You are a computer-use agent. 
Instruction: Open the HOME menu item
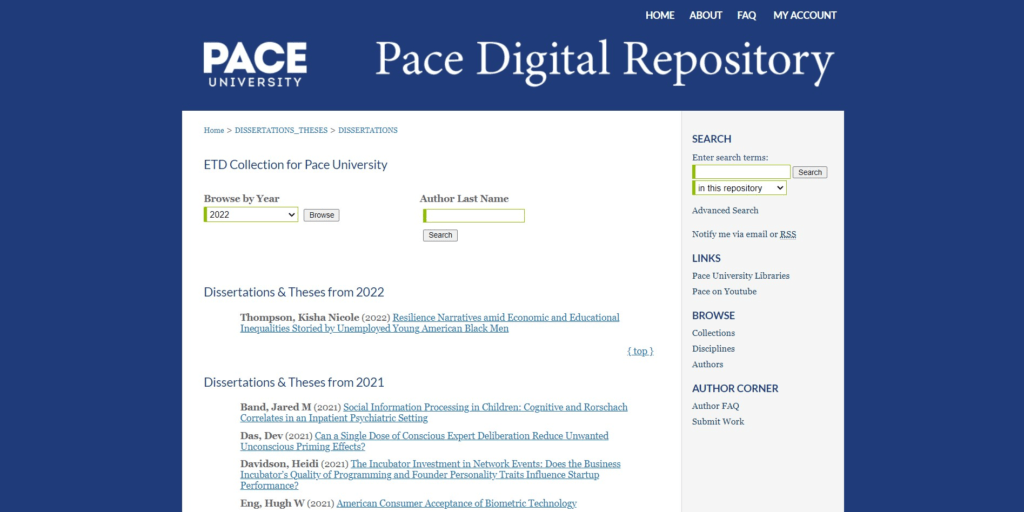pos(660,15)
